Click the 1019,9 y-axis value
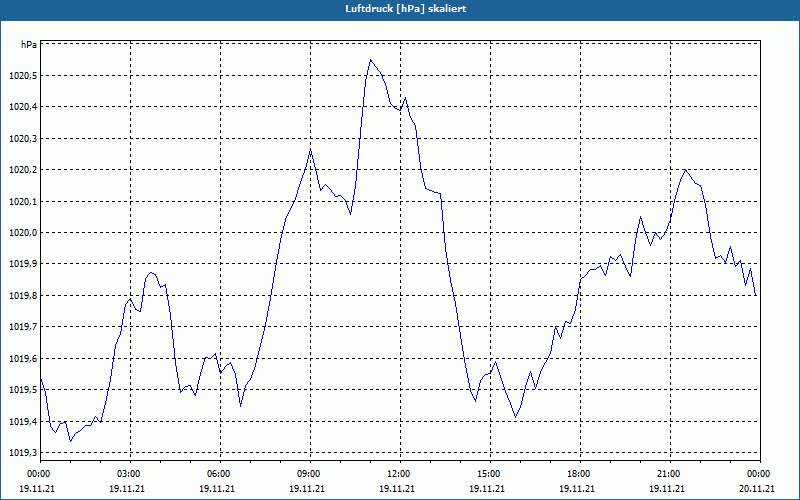800x500 pixels. pos(23,264)
